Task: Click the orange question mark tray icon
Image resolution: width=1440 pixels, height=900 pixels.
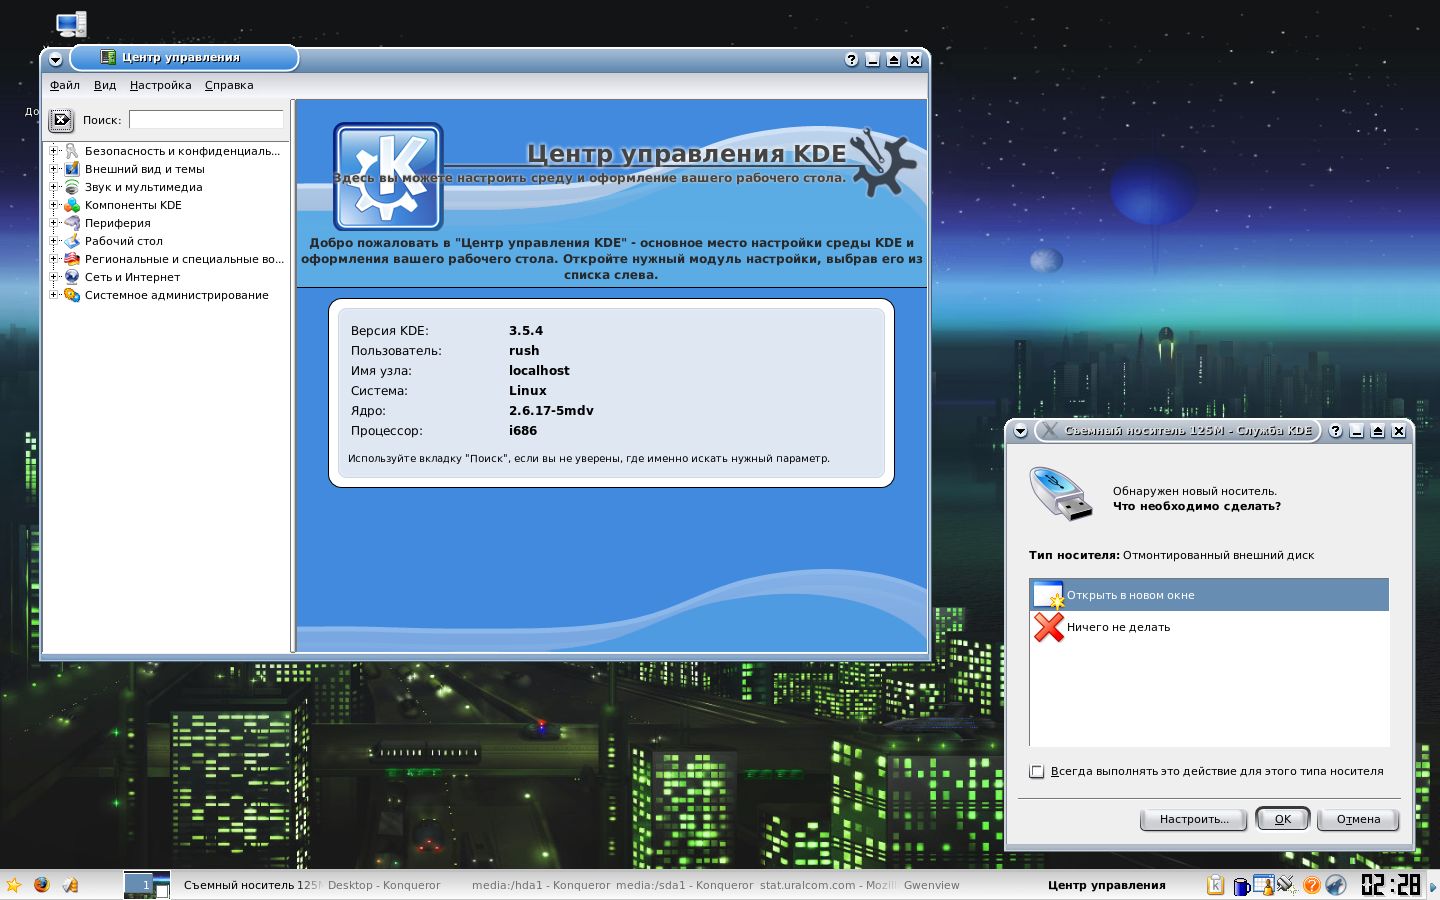Action: tap(1311, 885)
